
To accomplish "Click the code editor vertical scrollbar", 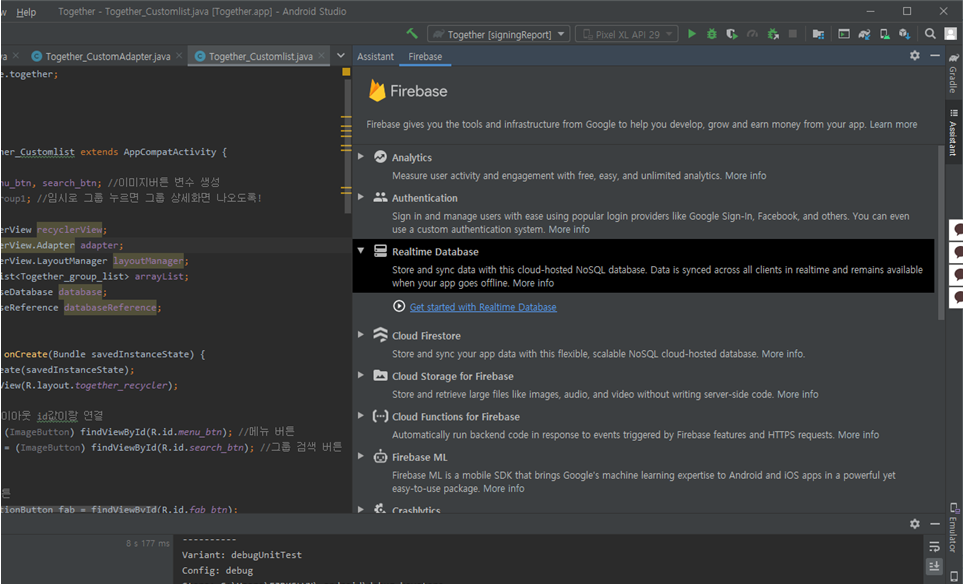I will pyautogui.click(x=348, y=146).
